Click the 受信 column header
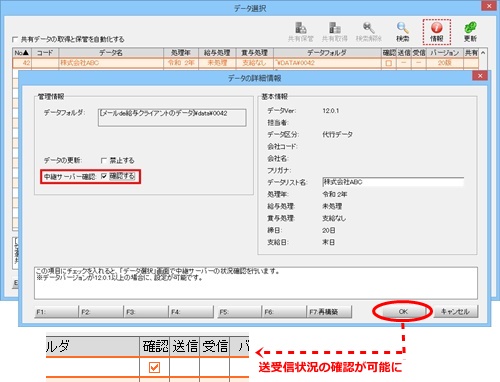Viewport: 500px width, 382px height. tap(419, 53)
